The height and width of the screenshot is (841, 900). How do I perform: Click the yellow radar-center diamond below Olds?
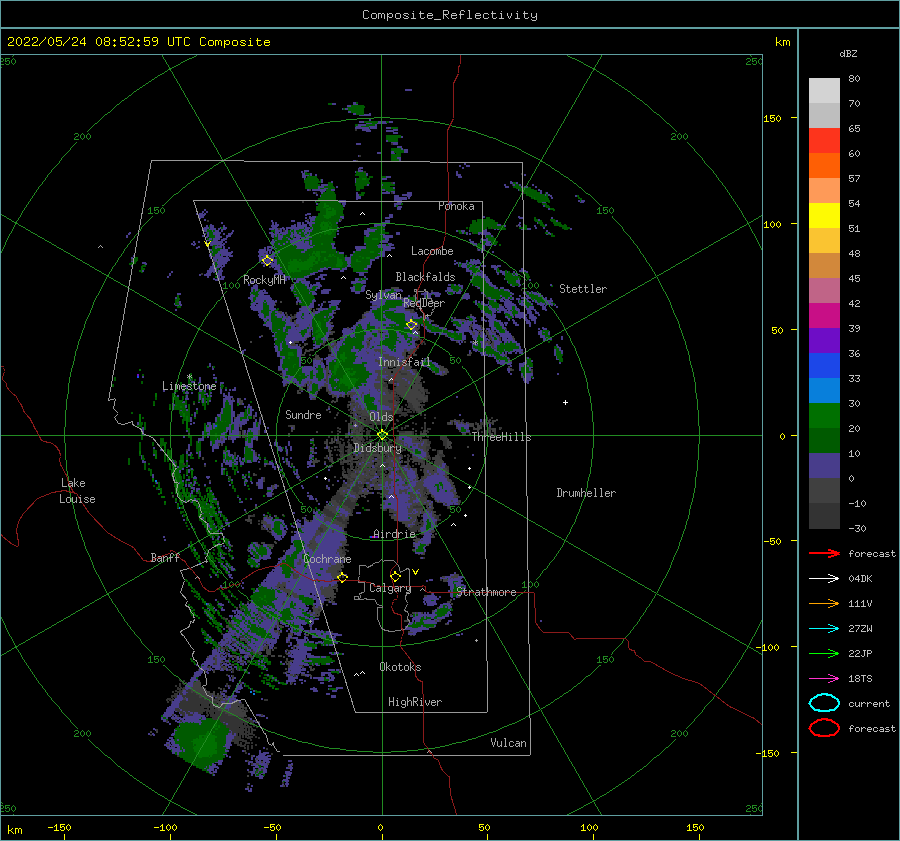click(382, 435)
